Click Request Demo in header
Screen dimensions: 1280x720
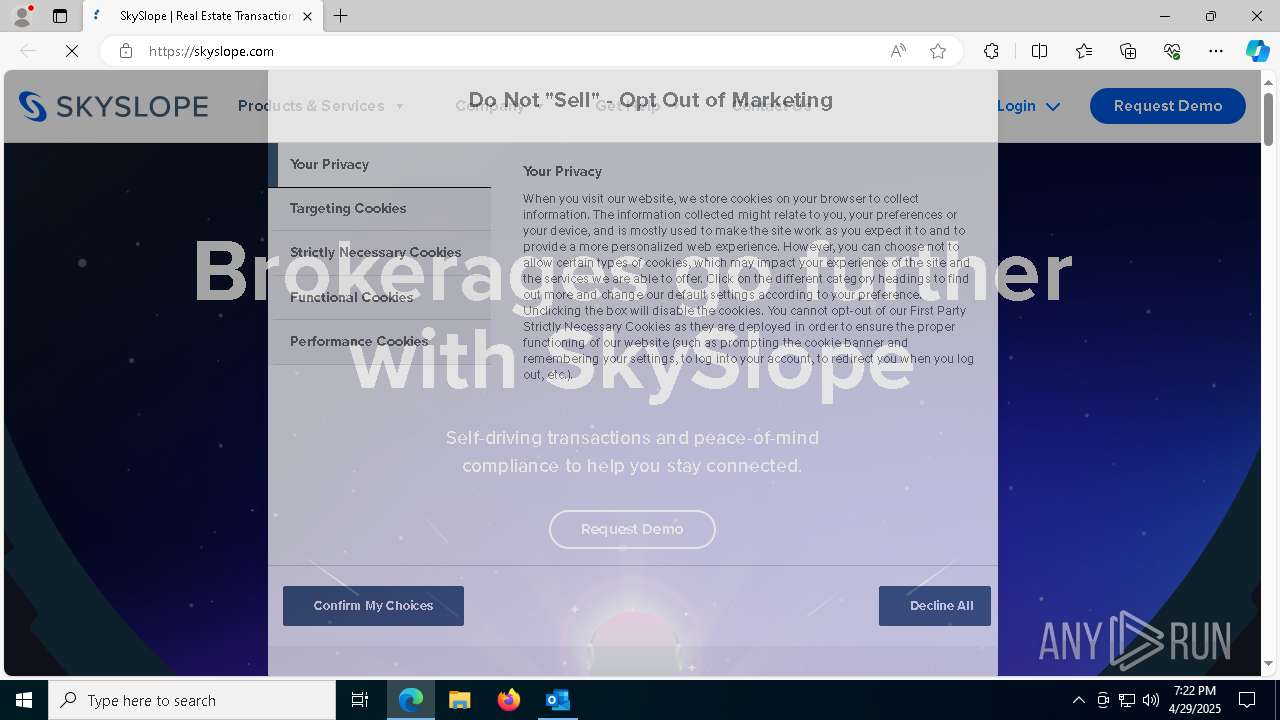click(x=1168, y=106)
